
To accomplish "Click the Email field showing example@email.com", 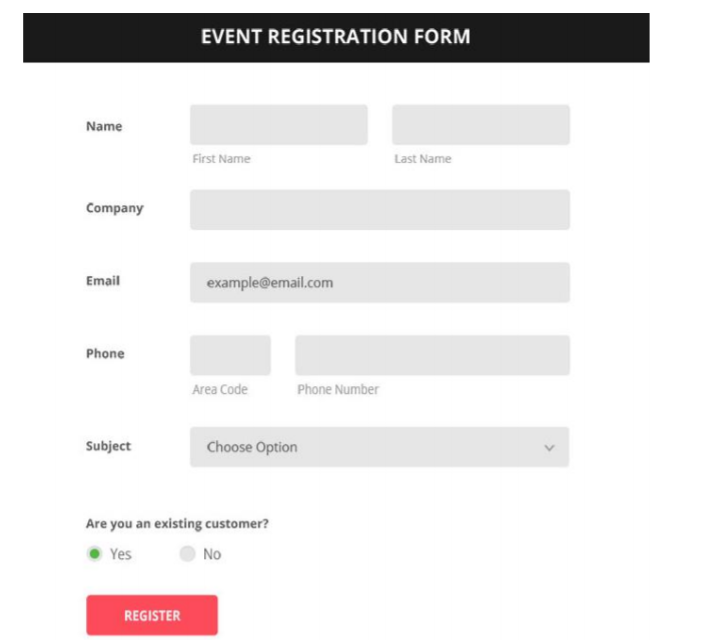I will 380,282.
